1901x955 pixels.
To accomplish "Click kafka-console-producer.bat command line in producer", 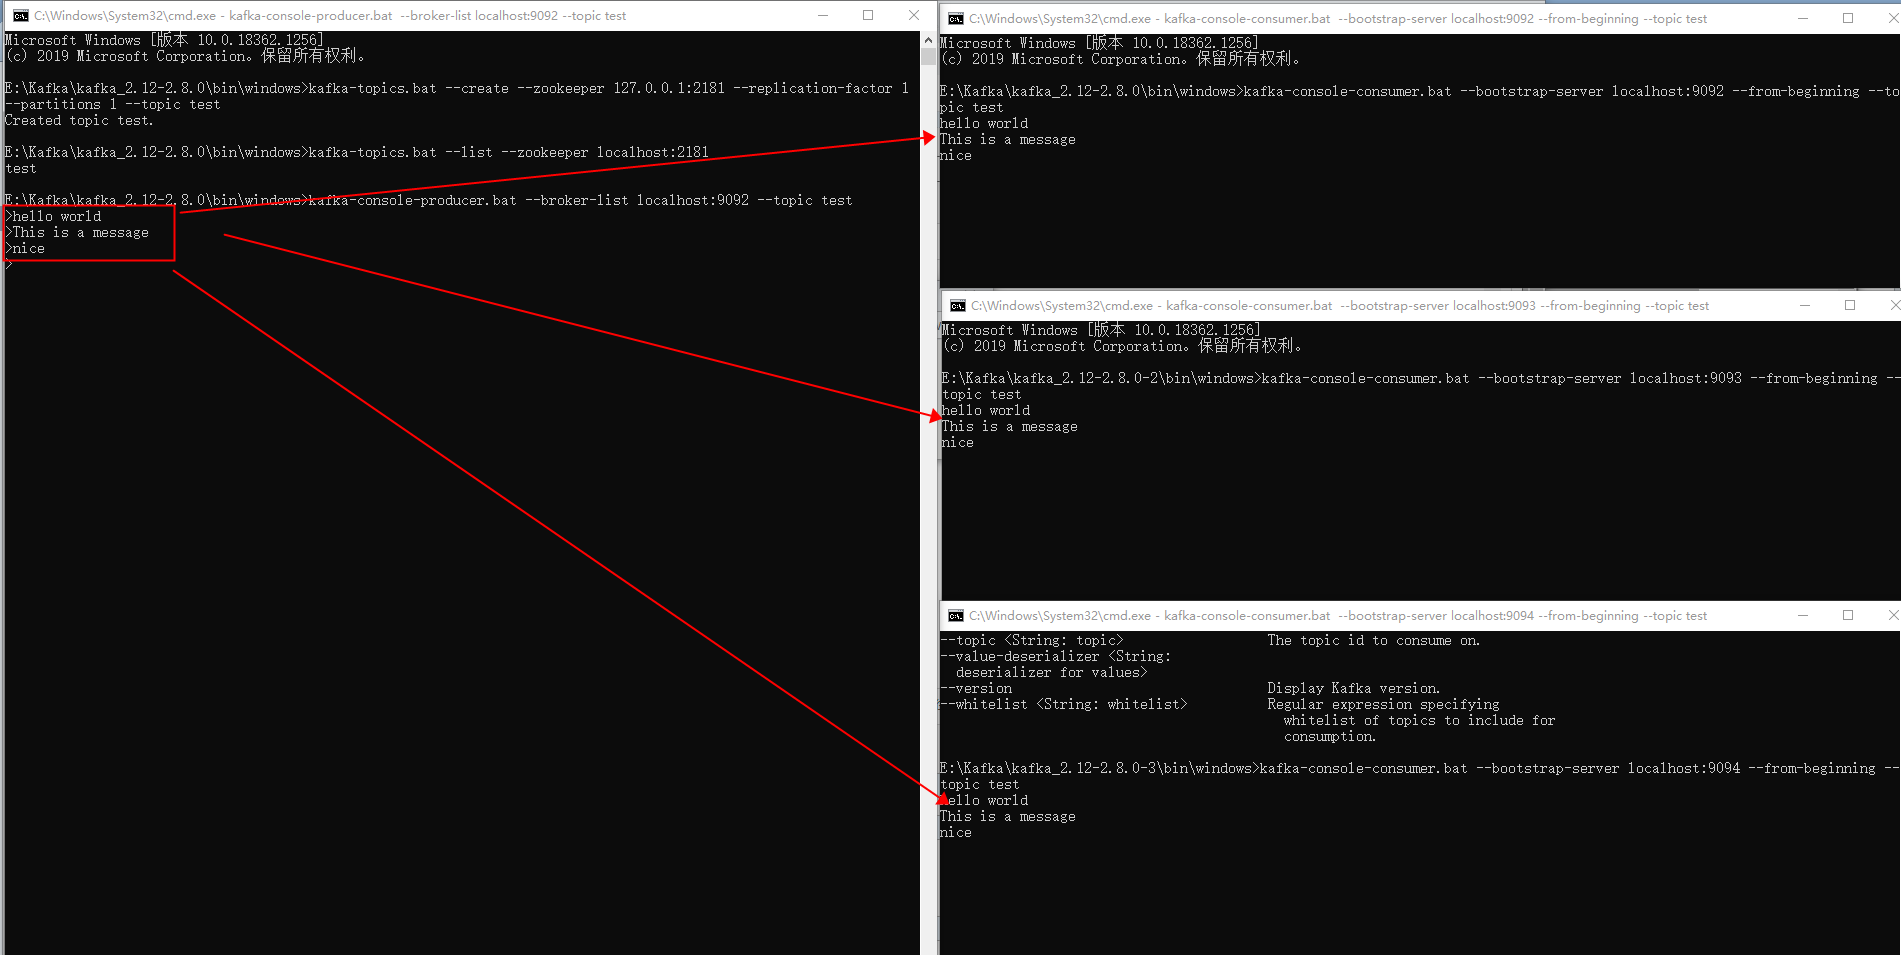I will click(x=428, y=200).
